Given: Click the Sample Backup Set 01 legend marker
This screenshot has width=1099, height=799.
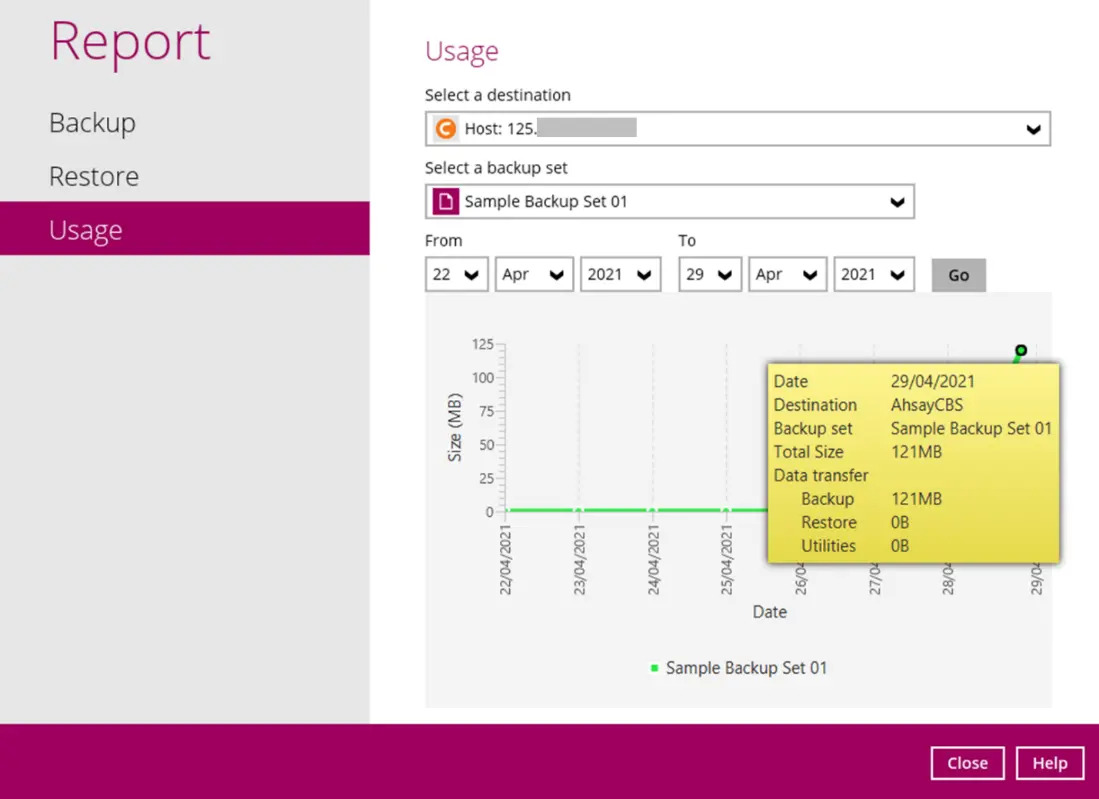Looking at the screenshot, I should [655, 667].
